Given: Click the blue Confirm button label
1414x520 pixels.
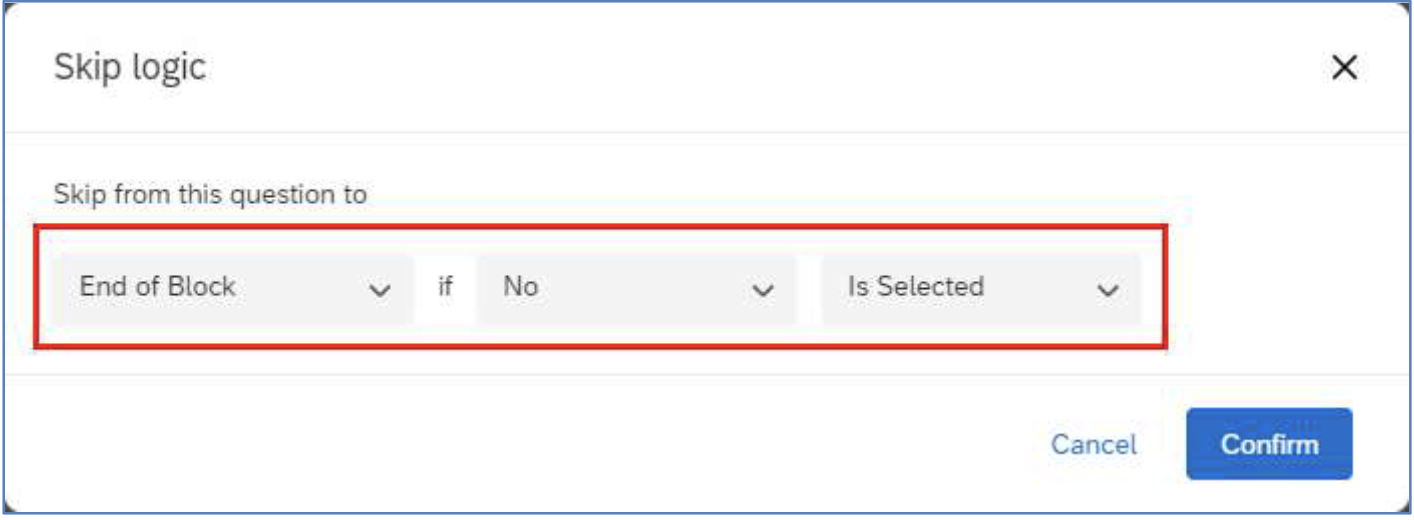Looking at the screenshot, I should click(1269, 444).
